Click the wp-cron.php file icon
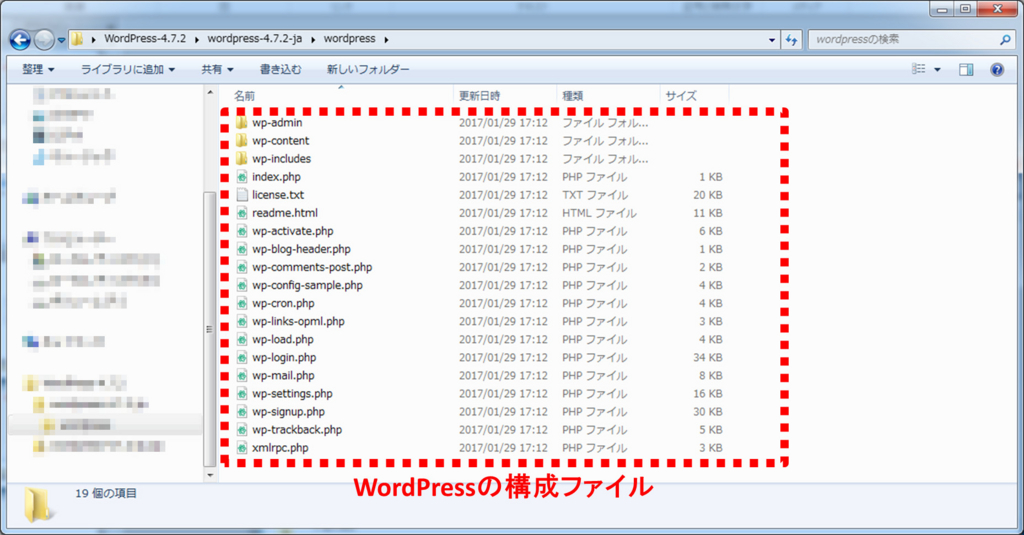This screenshot has height=535, width=1024. point(242,303)
